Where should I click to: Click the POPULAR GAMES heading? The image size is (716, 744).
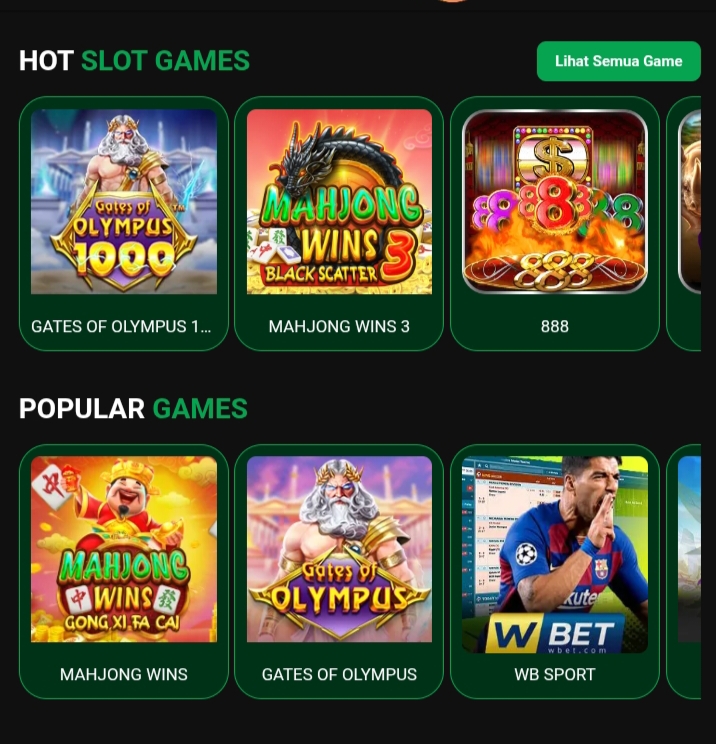133,409
